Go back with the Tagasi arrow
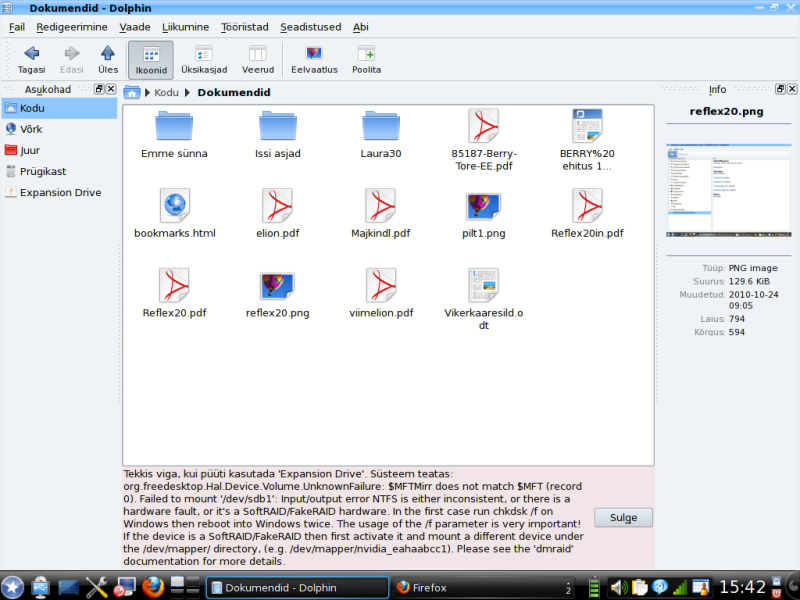Screen dimensions: 800x600 point(31,59)
